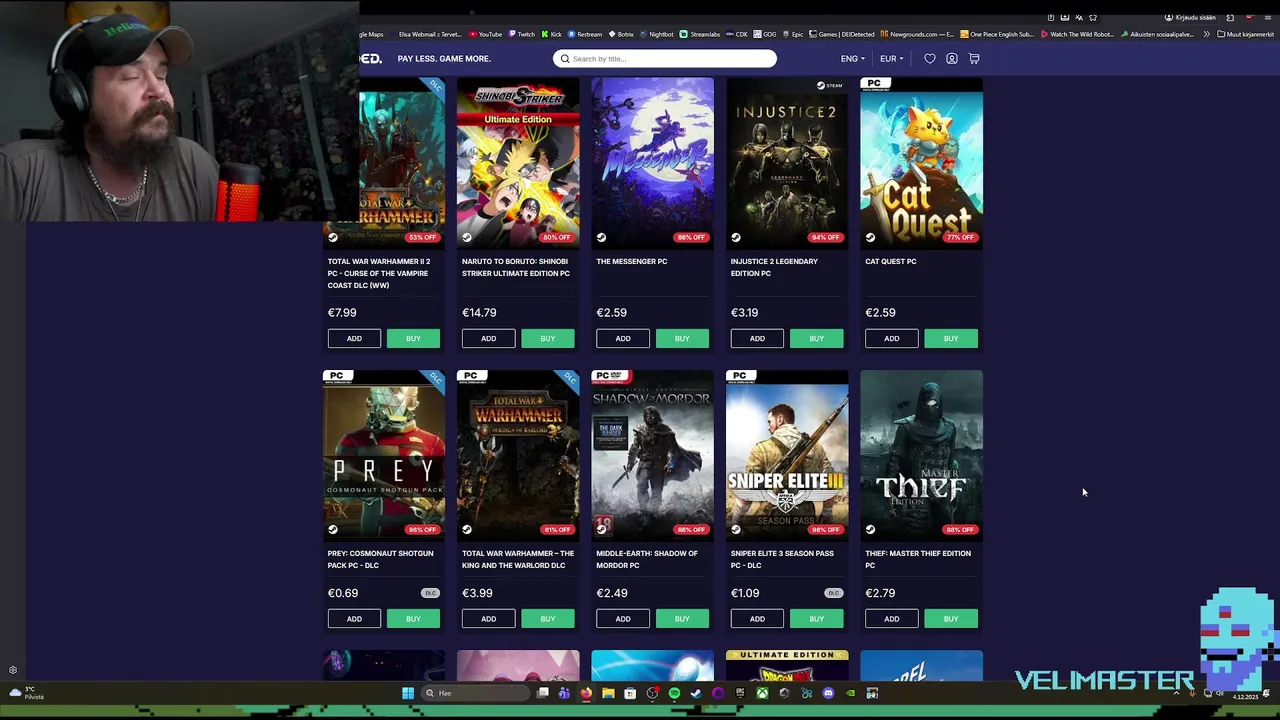Image resolution: width=1280 pixels, height=720 pixels.
Task: Open THIEF: MASTER THIEF EDITION PC title link
Action: [x=918, y=559]
